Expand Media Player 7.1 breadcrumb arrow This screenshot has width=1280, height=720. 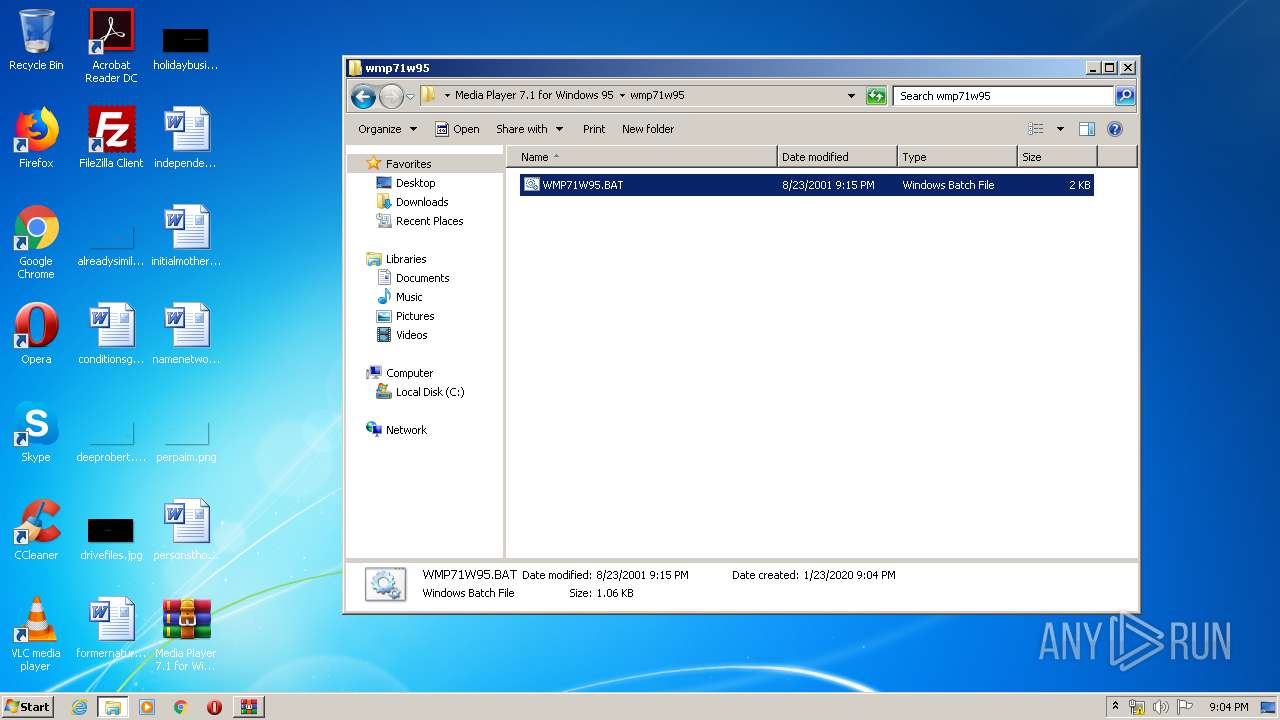point(622,96)
